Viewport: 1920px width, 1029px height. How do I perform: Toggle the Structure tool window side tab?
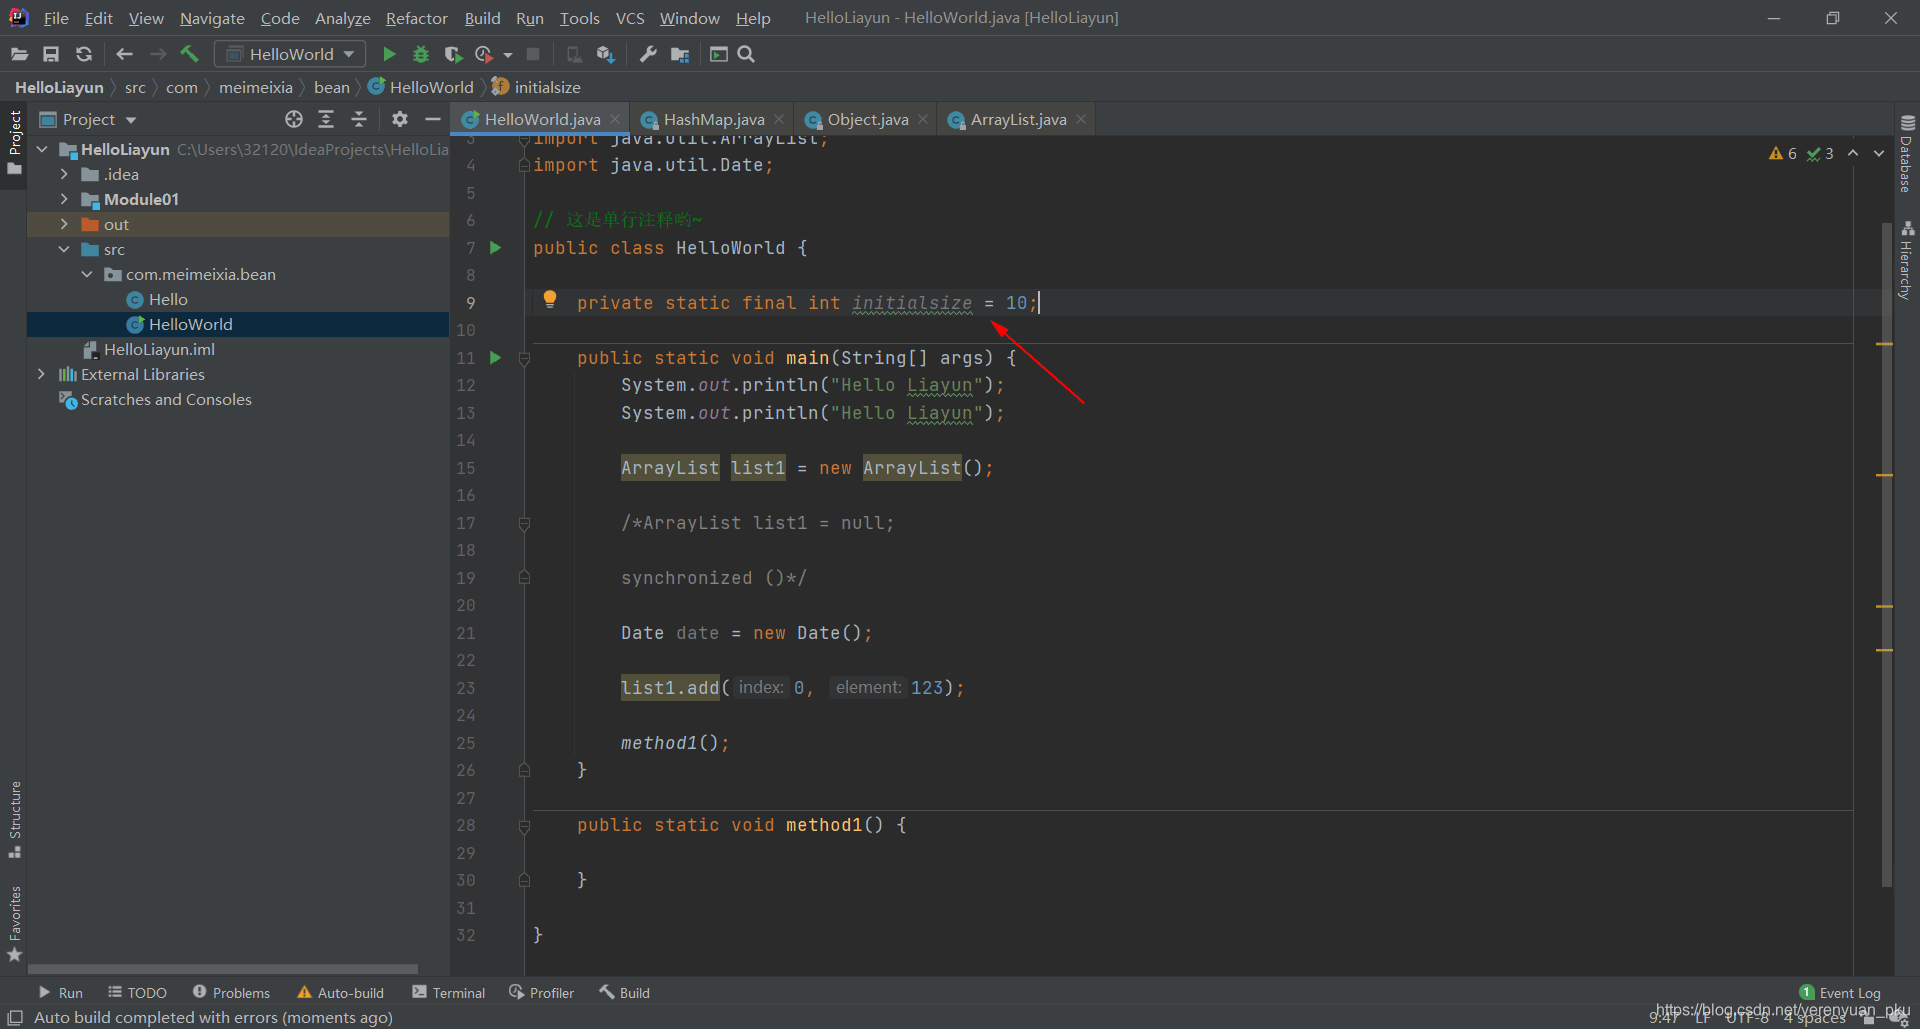pos(14,819)
